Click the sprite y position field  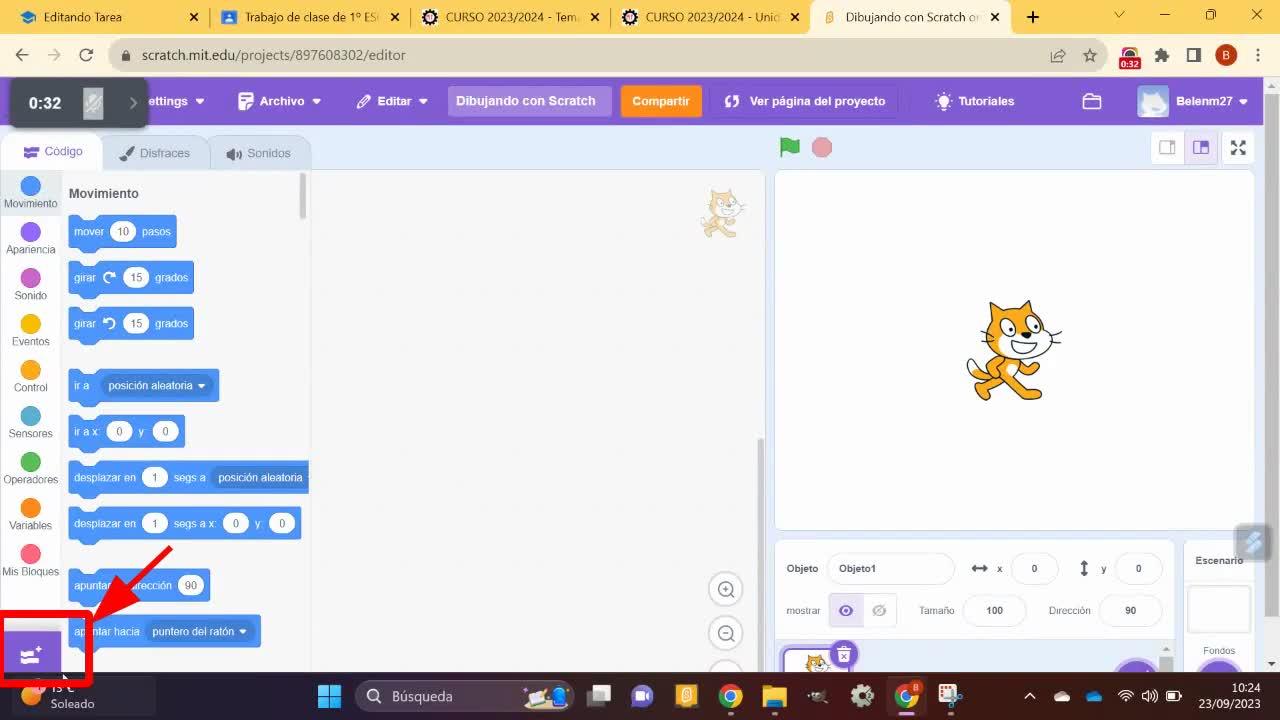click(x=1138, y=568)
